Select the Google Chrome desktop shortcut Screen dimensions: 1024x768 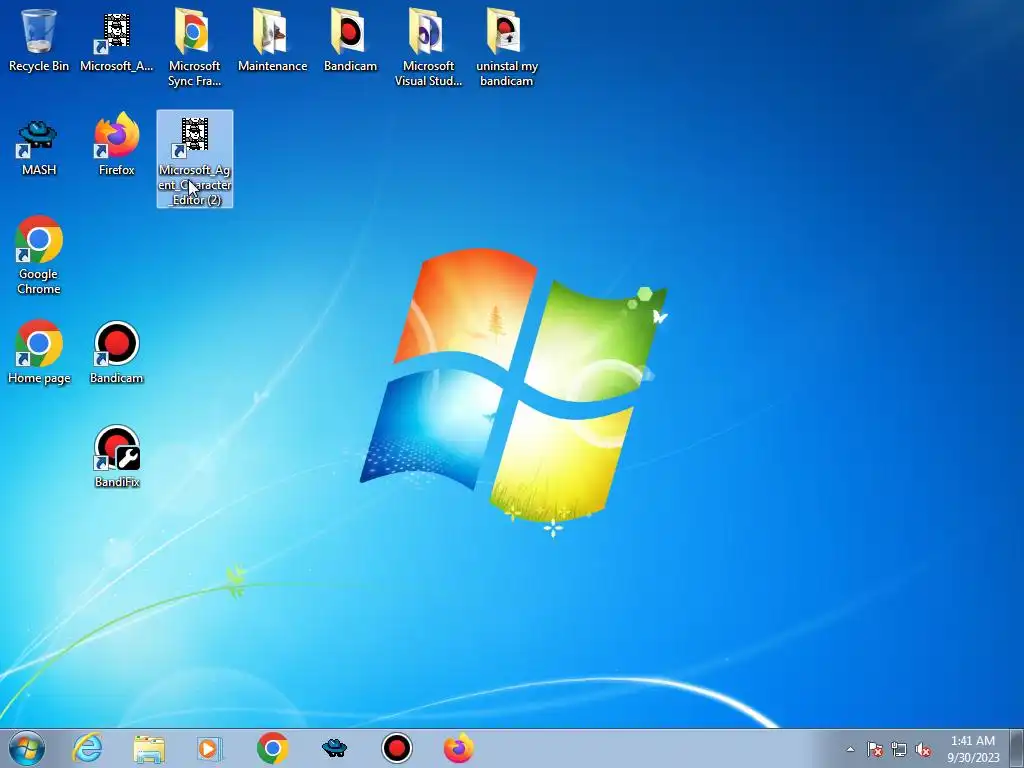coord(39,255)
